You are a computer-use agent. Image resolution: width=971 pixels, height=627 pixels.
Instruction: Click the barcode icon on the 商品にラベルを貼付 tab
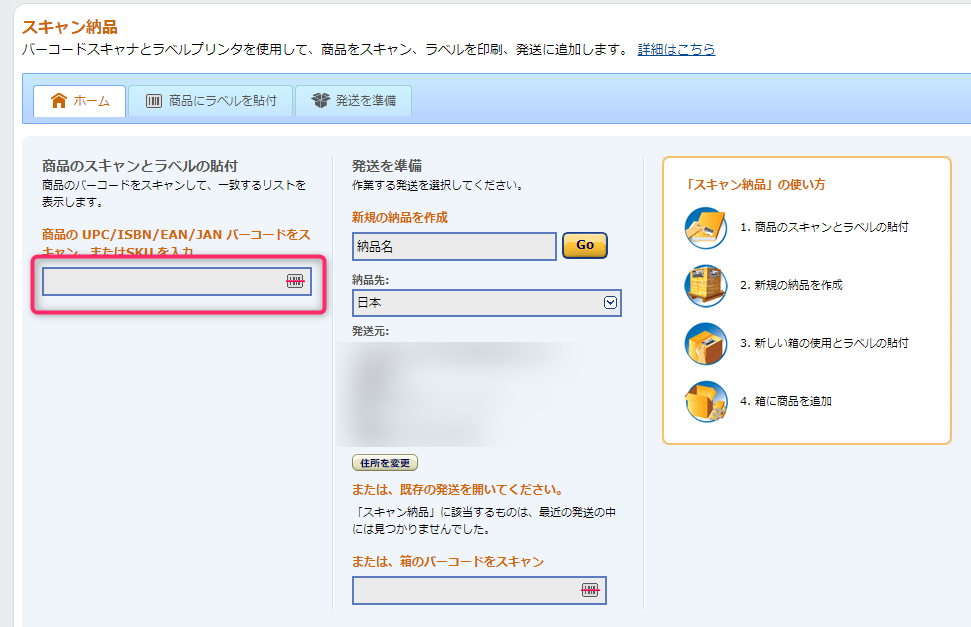click(x=154, y=101)
